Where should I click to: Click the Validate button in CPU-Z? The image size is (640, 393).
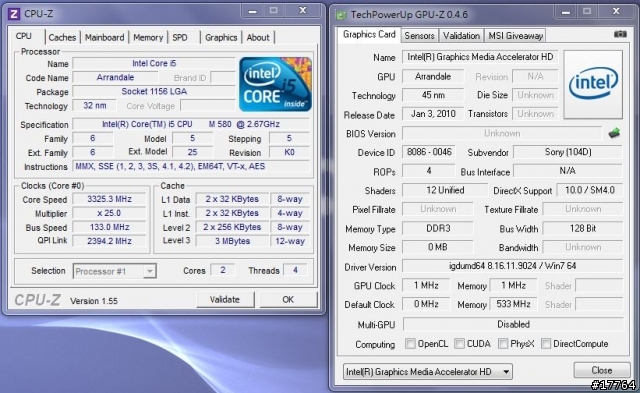(x=224, y=300)
